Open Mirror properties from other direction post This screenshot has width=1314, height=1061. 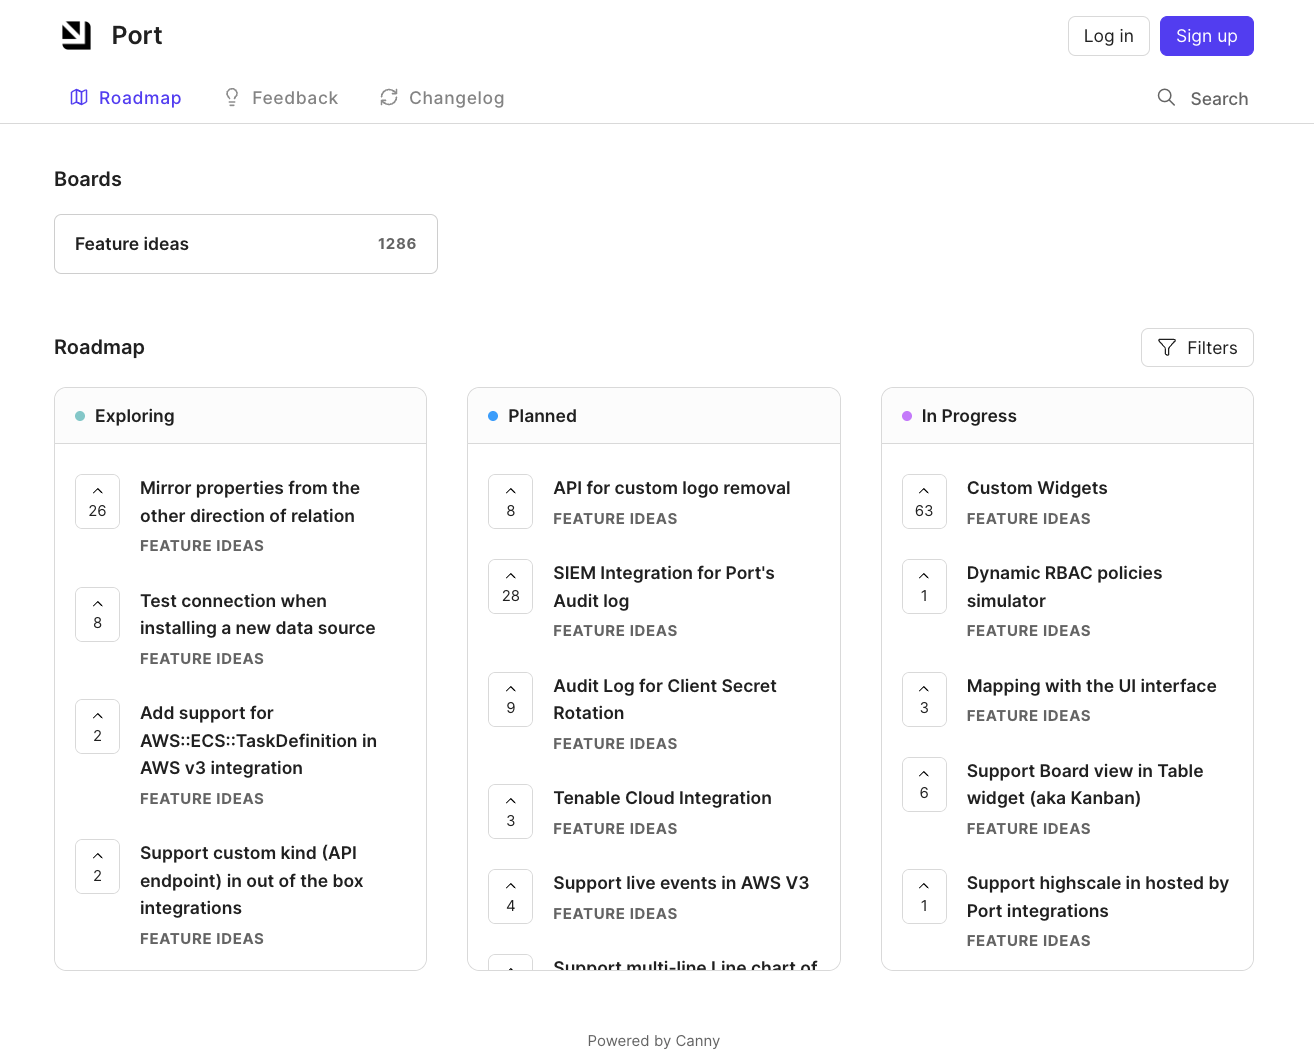click(250, 502)
